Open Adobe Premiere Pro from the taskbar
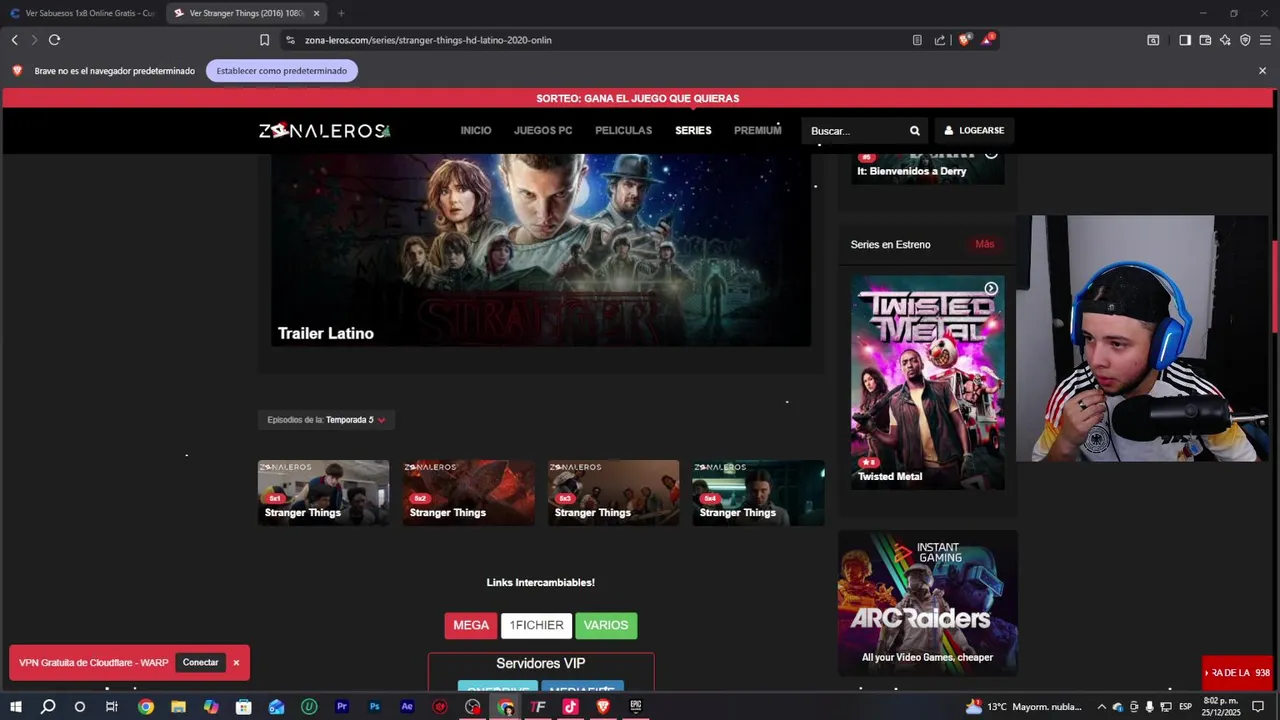The width and height of the screenshot is (1280, 720). [x=342, y=707]
